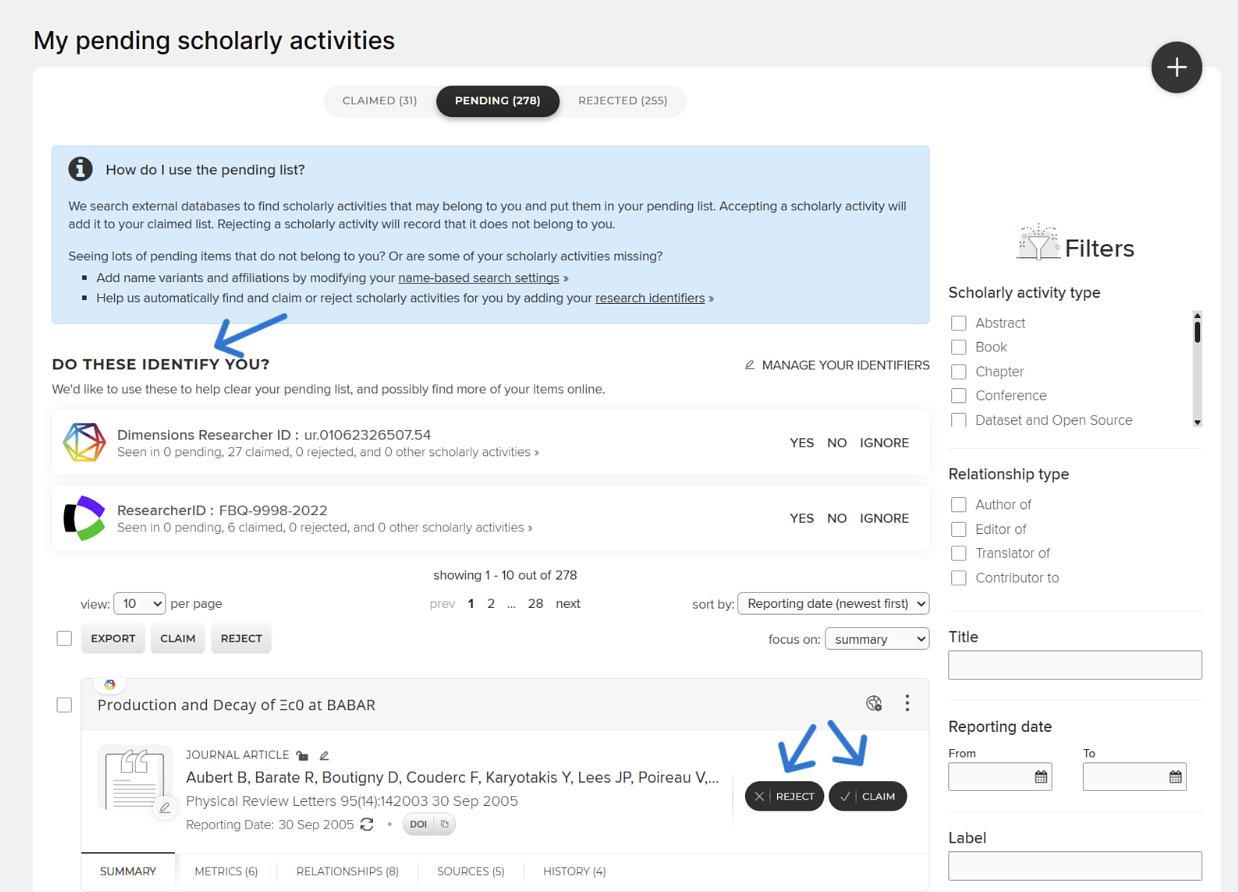Click the Title filter text field
Image resolution: width=1238 pixels, height=892 pixels.
click(x=1074, y=665)
